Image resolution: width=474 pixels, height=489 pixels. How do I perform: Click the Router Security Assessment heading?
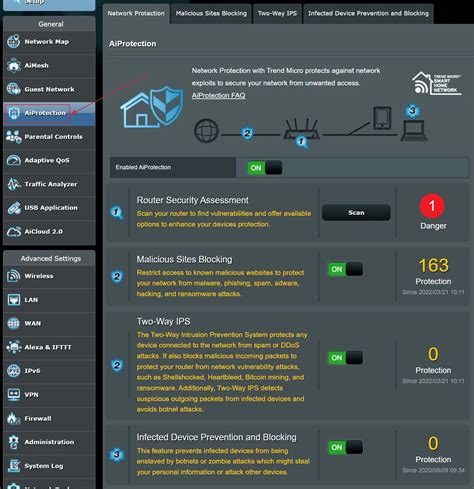(193, 200)
